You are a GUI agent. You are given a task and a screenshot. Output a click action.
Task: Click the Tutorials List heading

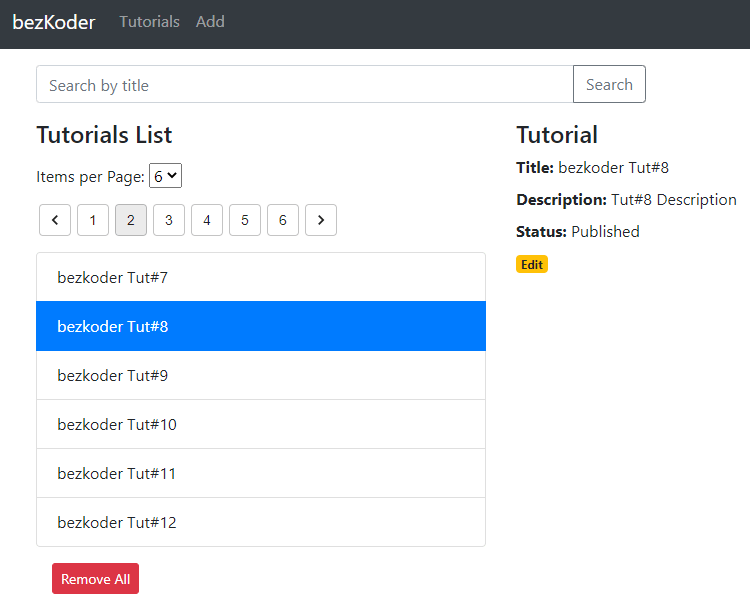(x=104, y=135)
